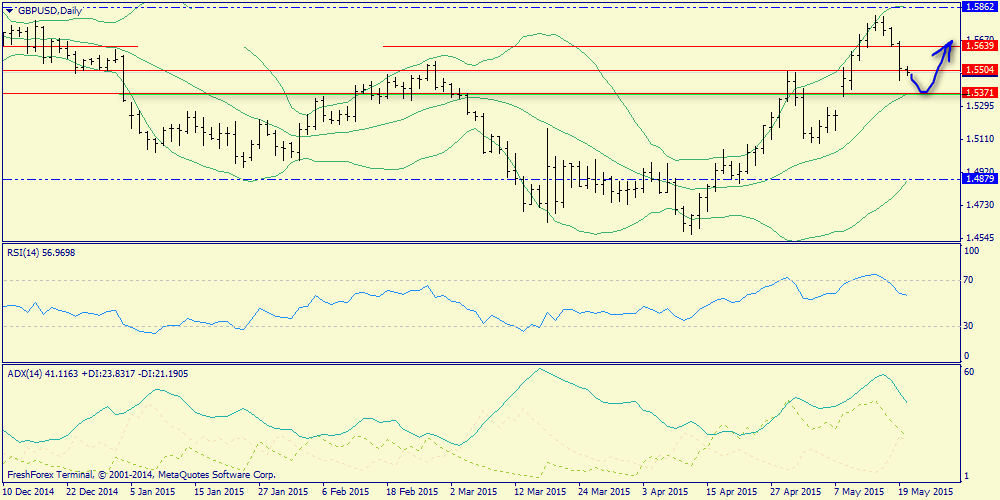
Task: Click the 1.5371 red price label
Action: point(977,93)
